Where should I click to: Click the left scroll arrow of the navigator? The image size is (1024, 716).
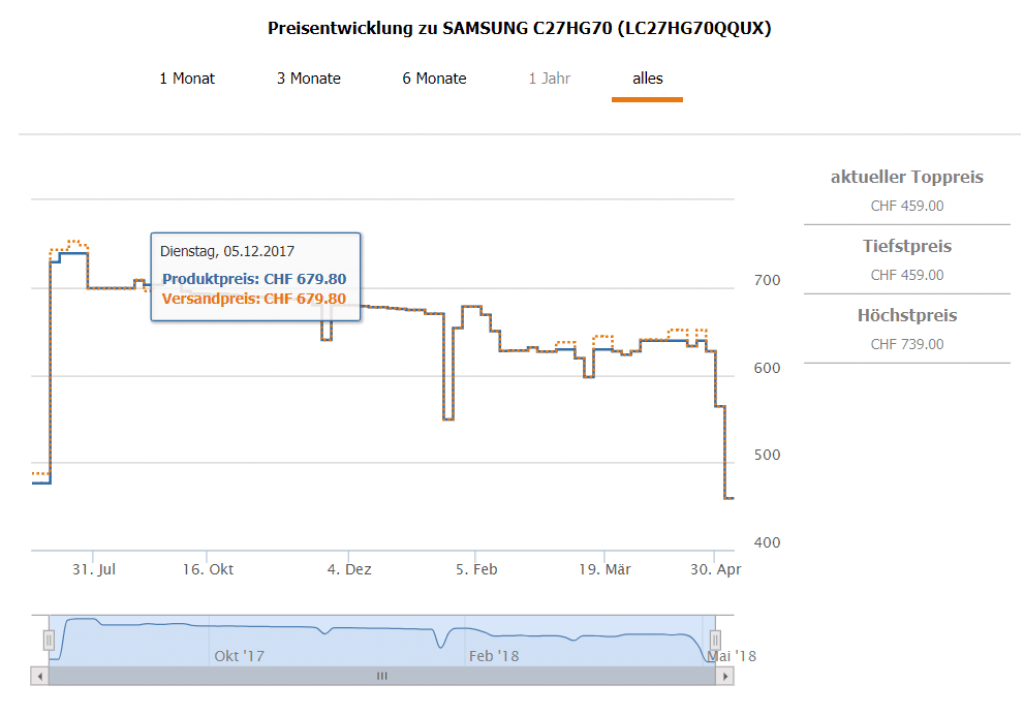40,676
